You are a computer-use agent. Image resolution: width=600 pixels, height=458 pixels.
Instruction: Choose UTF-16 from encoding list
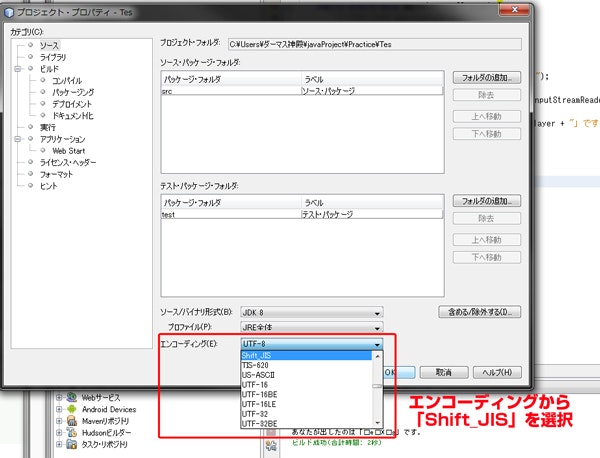pos(306,385)
